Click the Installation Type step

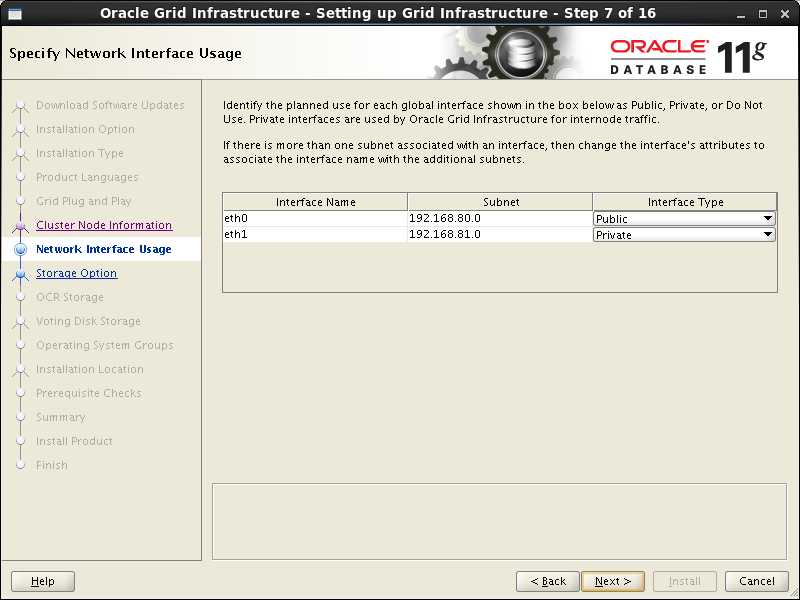80,153
